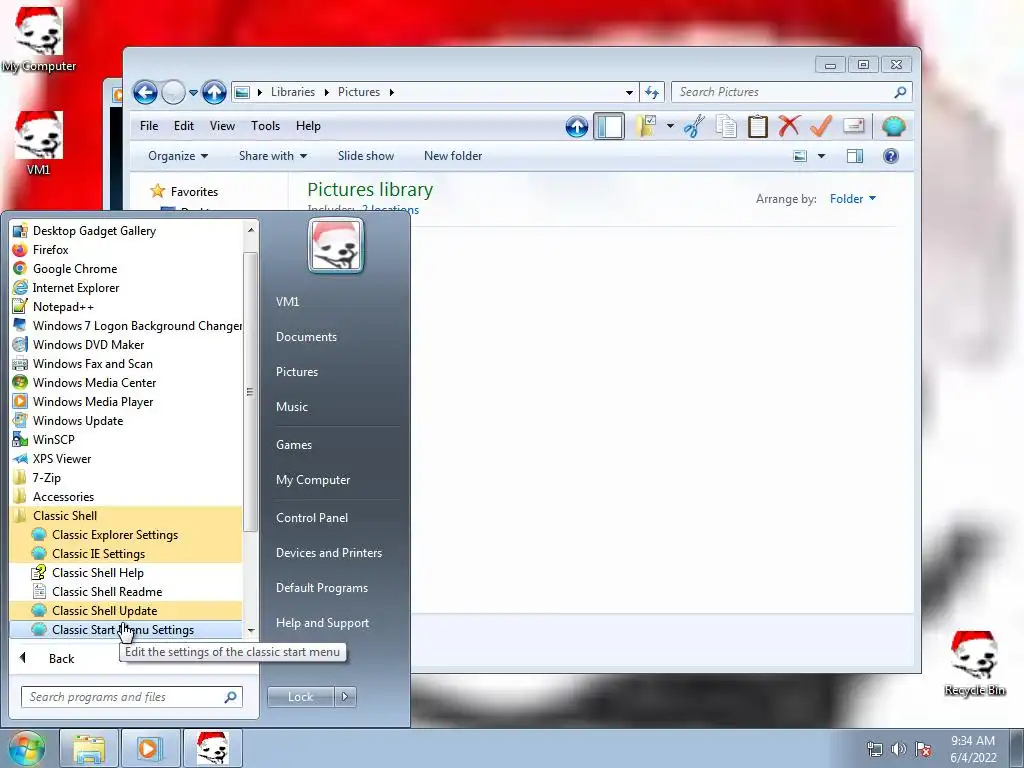
Task: Open Classic Shell Help
Action: [x=126, y=573]
